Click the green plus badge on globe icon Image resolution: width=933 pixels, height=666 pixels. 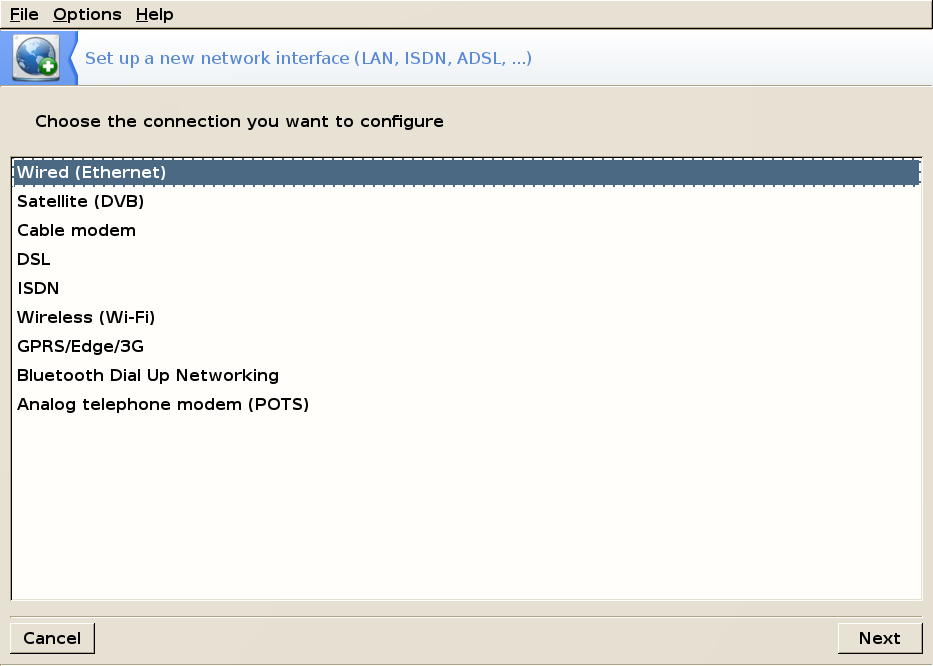[x=48, y=67]
